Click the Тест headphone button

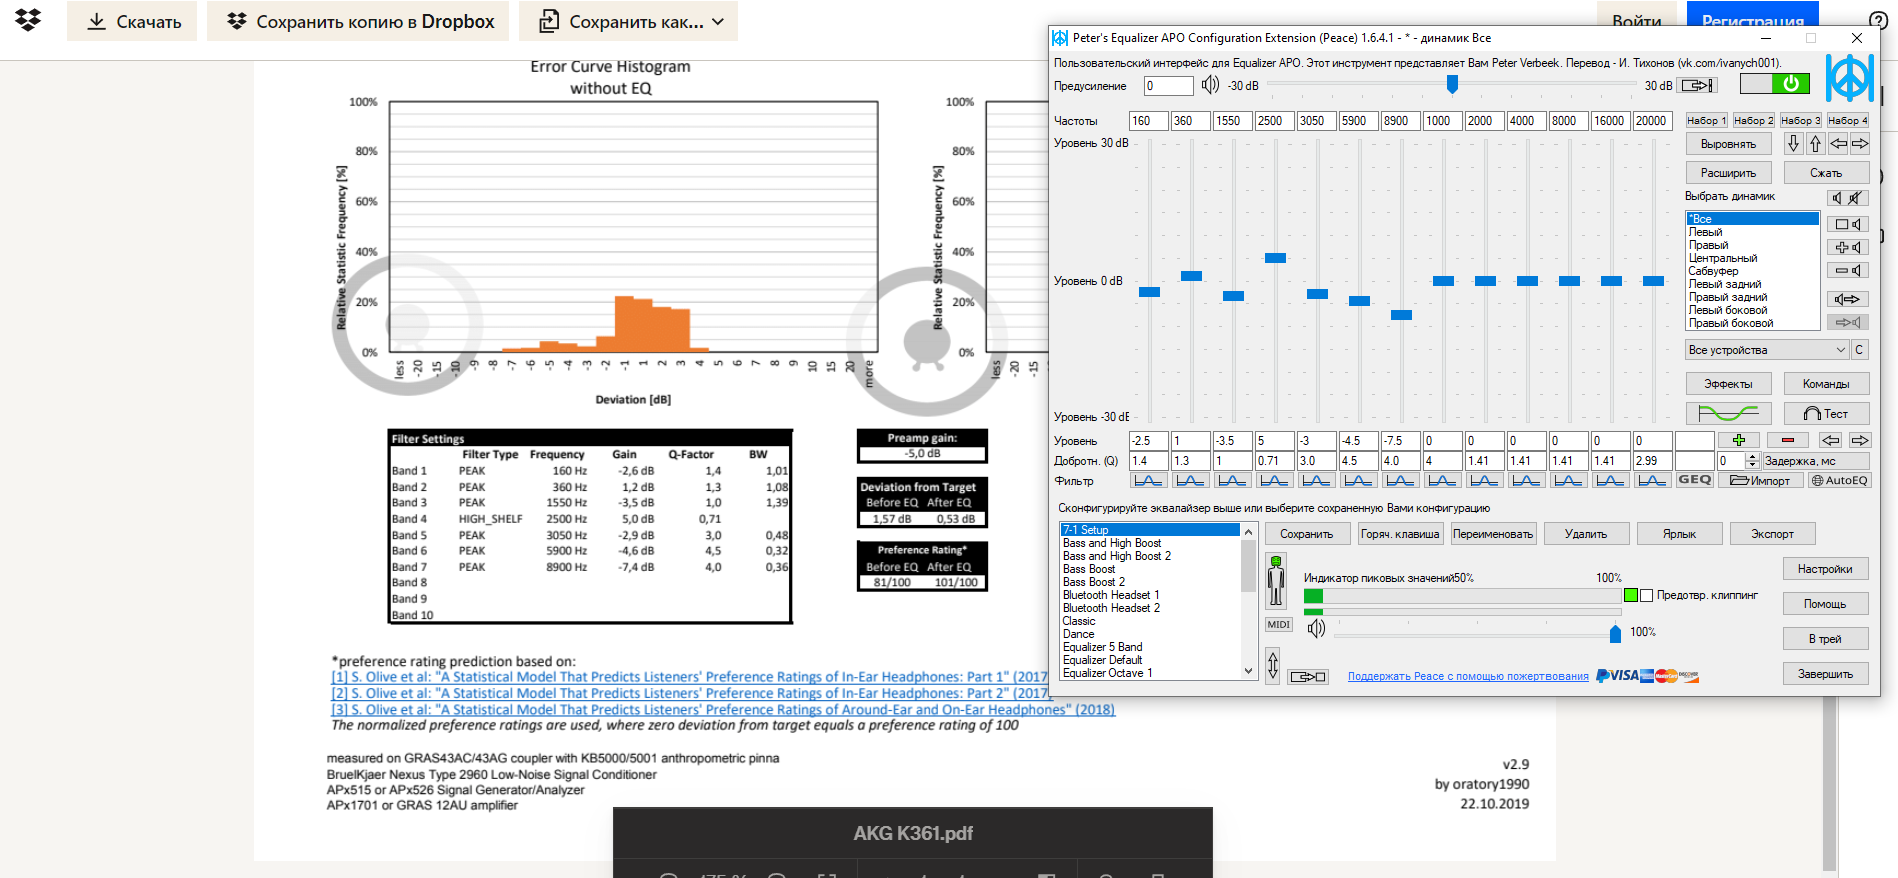pyautogui.click(x=1826, y=413)
